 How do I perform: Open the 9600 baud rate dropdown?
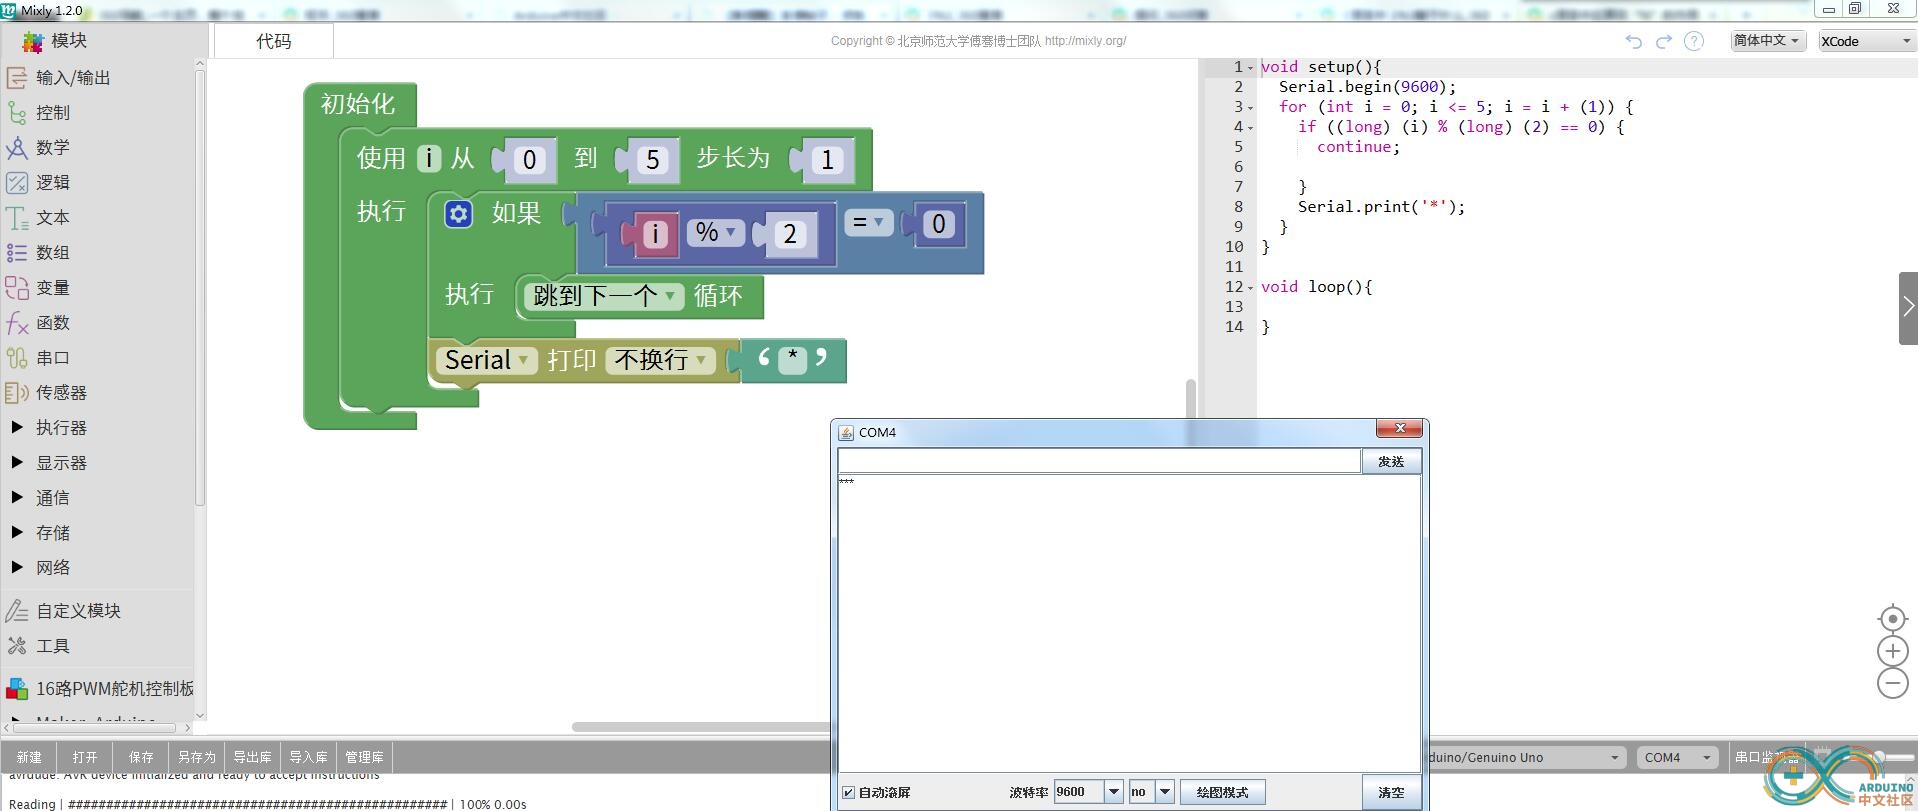tap(1113, 792)
